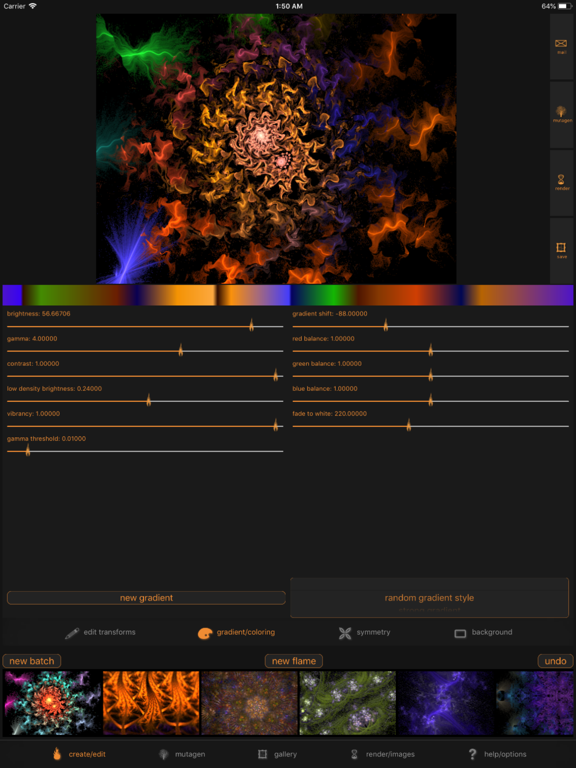Click the color gradient strip
The width and height of the screenshot is (576, 768).
(x=288, y=295)
